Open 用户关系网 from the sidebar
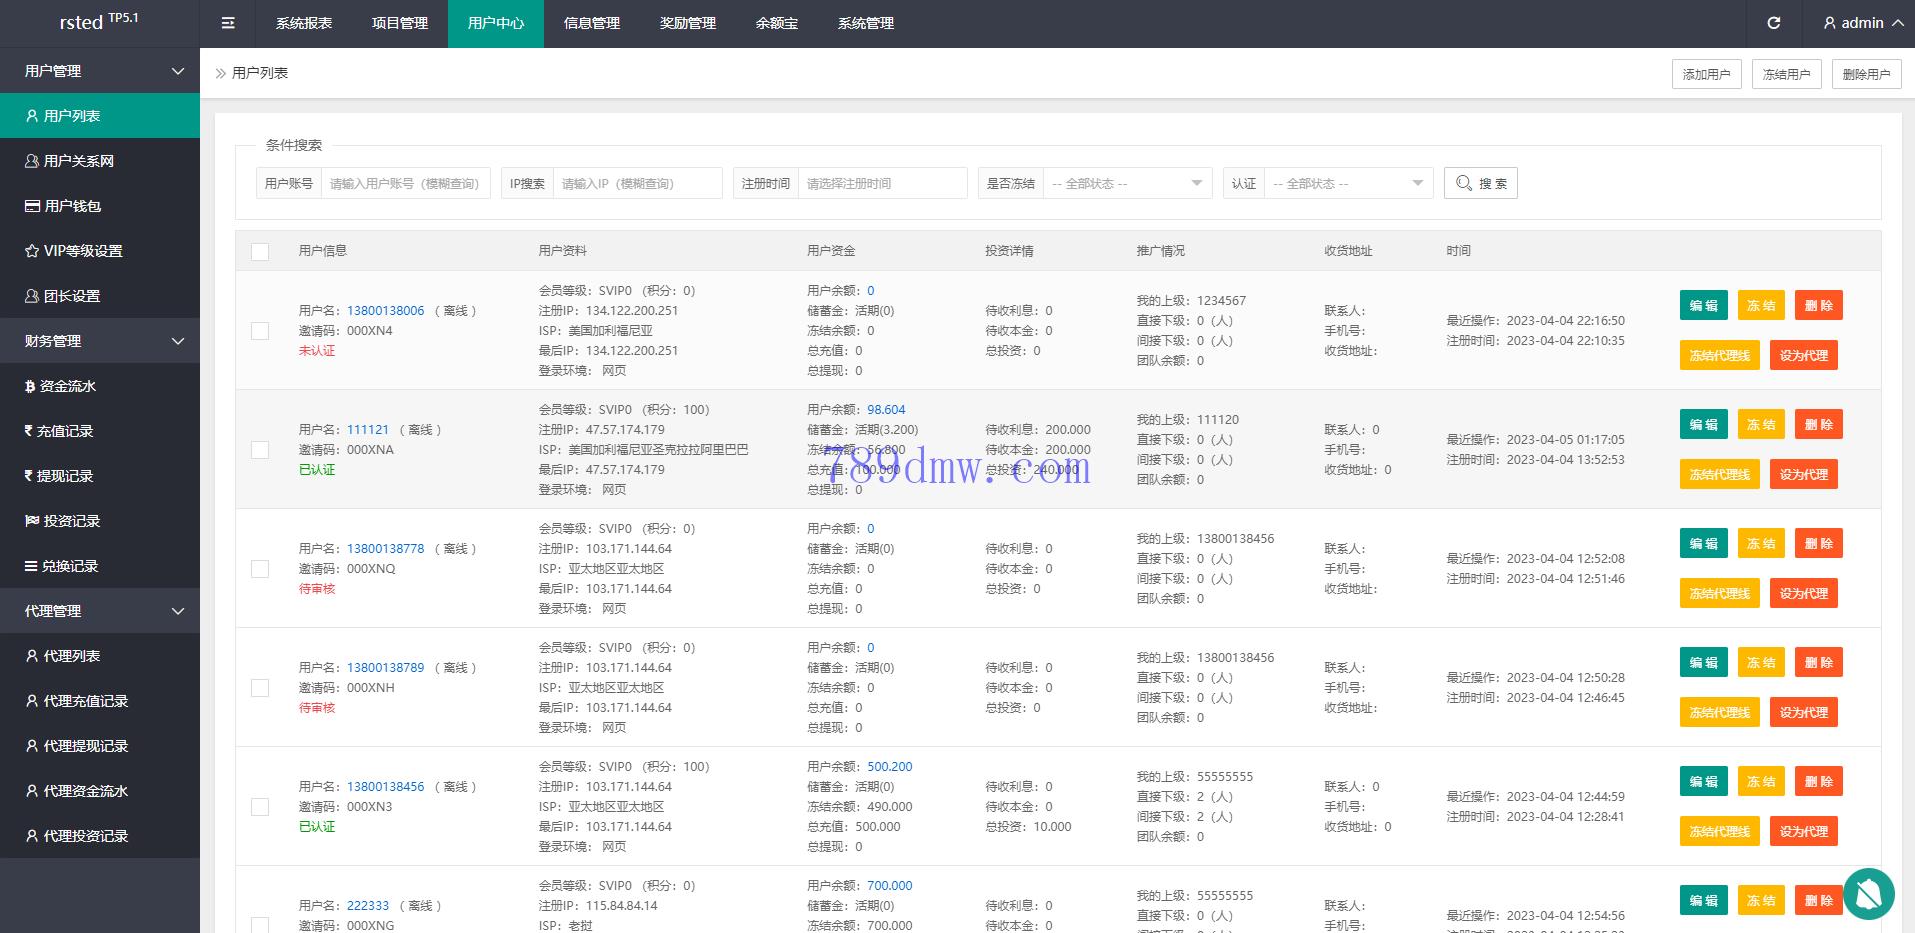This screenshot has height=933, width=1915. tap(78, 161)
